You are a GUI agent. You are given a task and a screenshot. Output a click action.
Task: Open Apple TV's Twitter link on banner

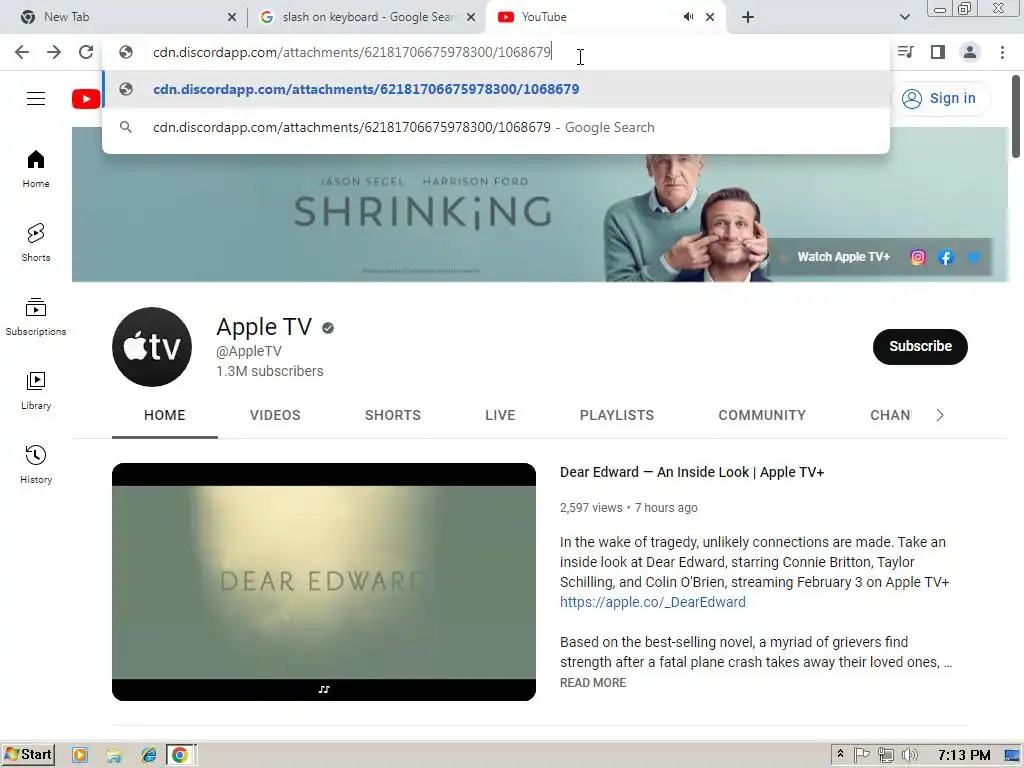coord(973,257)
